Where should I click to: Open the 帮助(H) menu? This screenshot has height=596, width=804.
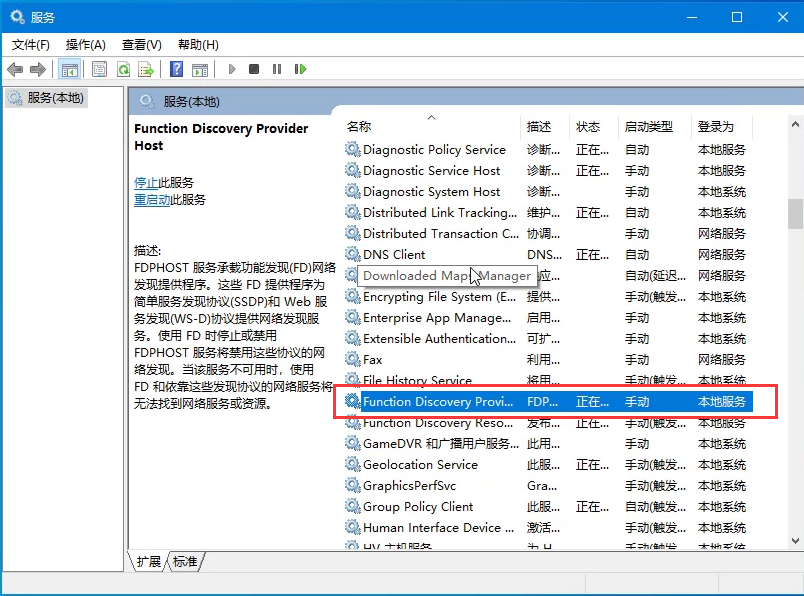point(198,45)
